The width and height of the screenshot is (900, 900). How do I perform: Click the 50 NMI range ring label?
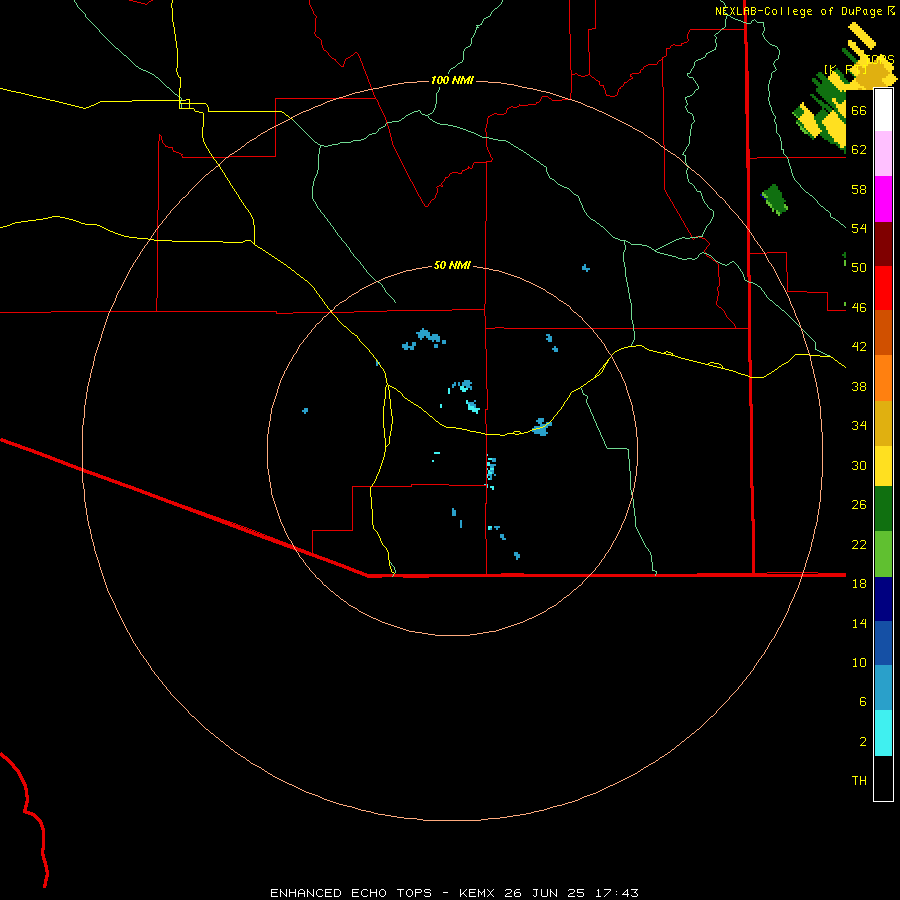[452, 265]
